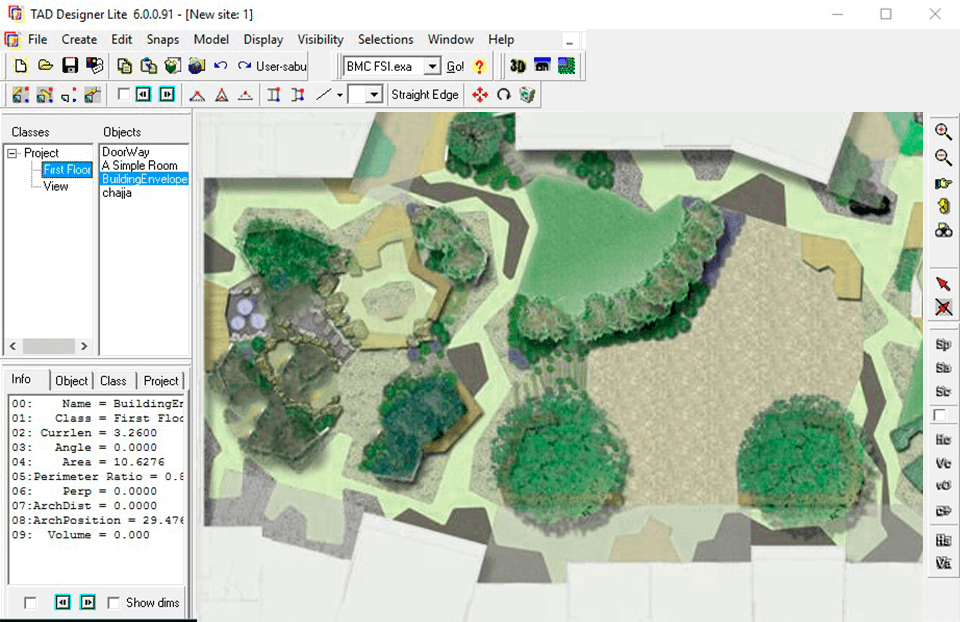960x622 pixels.
Task: Toggle the small checkbox in the right sidebar
Action: (x=937, y=414)
